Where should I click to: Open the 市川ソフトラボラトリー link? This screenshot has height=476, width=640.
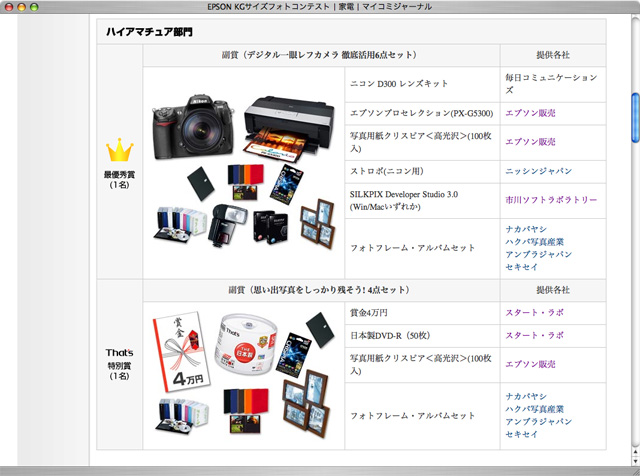tap(551, 200)
